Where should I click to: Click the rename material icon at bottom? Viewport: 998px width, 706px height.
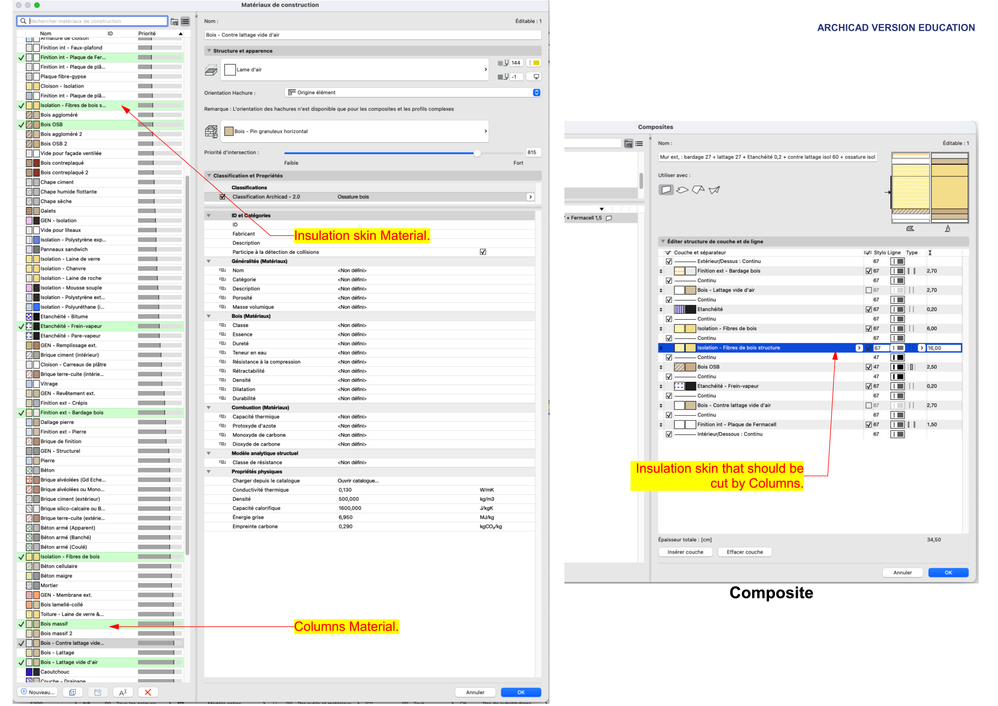[x=123, y=692]
